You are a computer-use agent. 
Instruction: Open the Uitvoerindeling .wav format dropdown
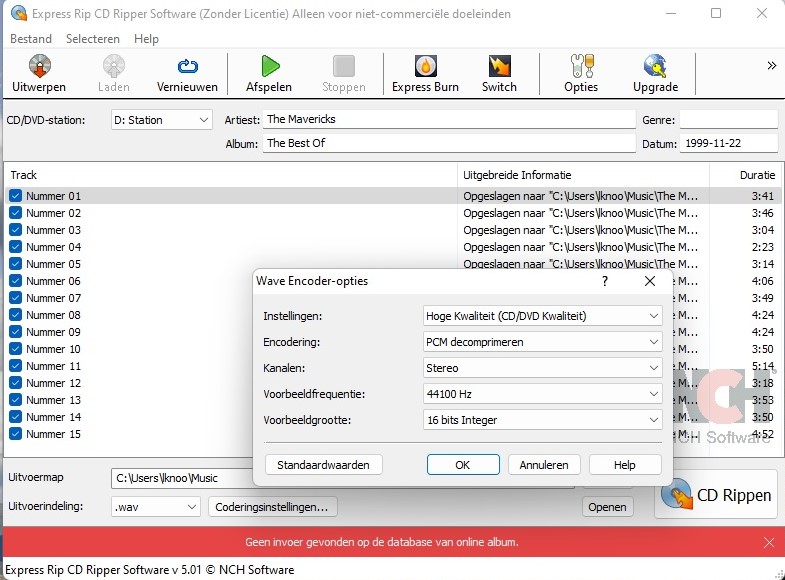pos(156,507)
